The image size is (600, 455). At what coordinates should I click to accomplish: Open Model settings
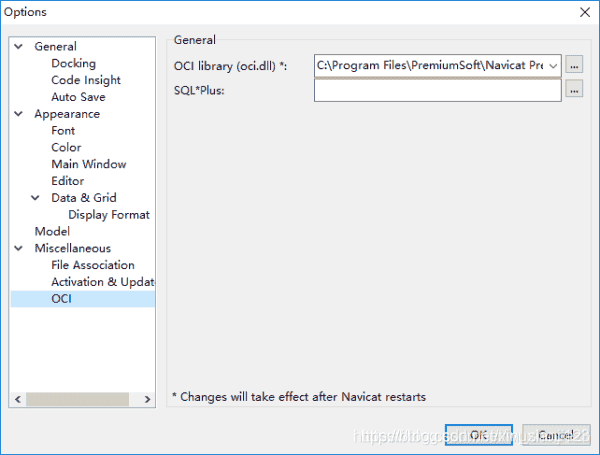tap(52, 232)
